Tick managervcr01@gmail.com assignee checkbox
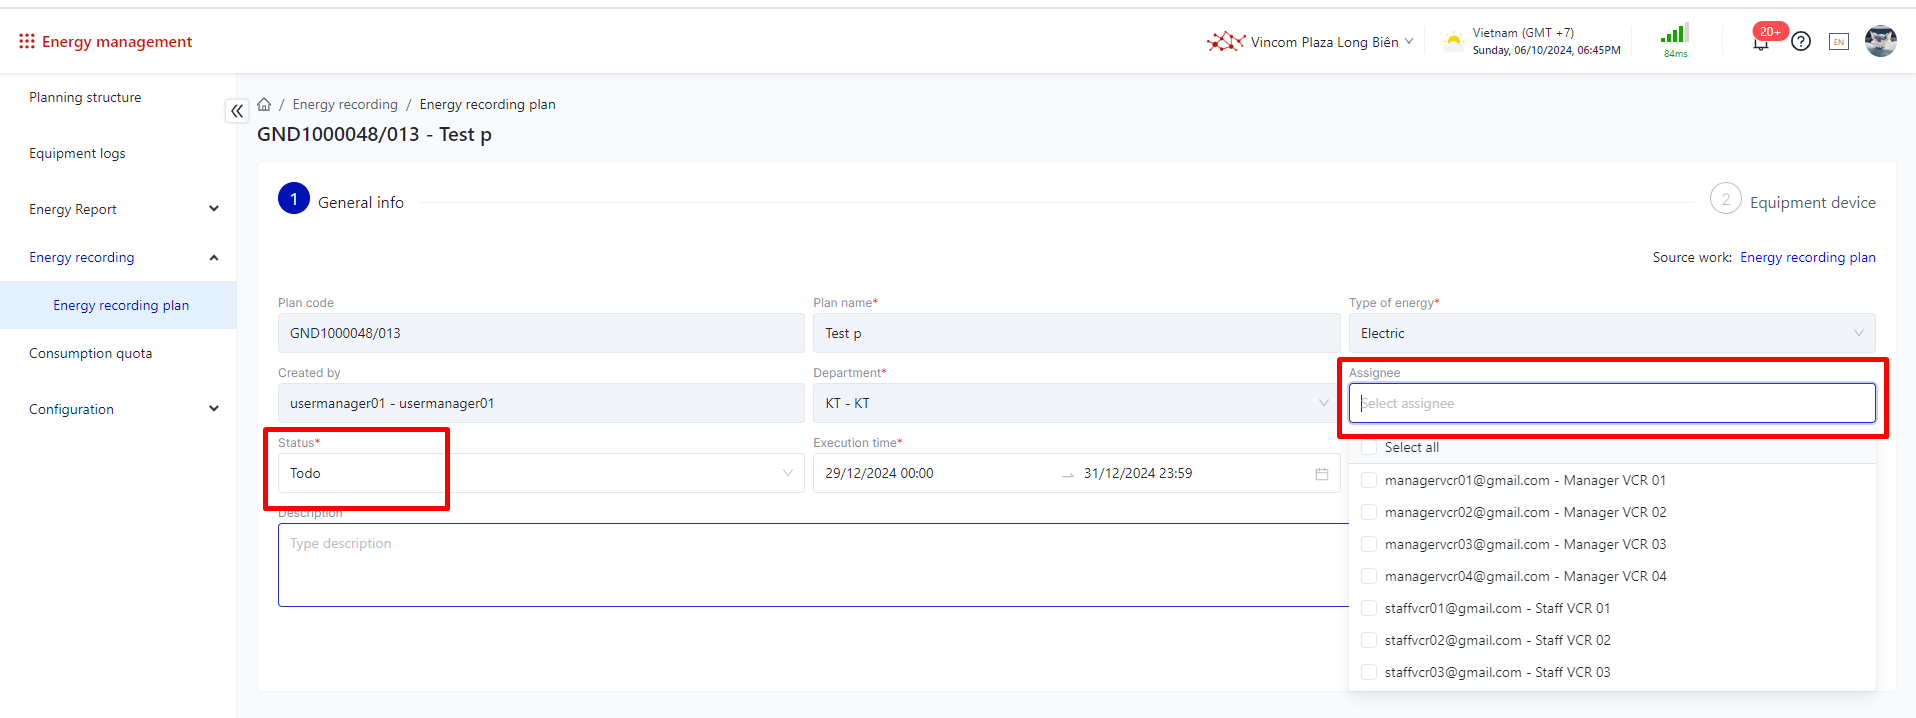The width and height of the screenshot is (1916, 718). click(x=1369, y=480)
